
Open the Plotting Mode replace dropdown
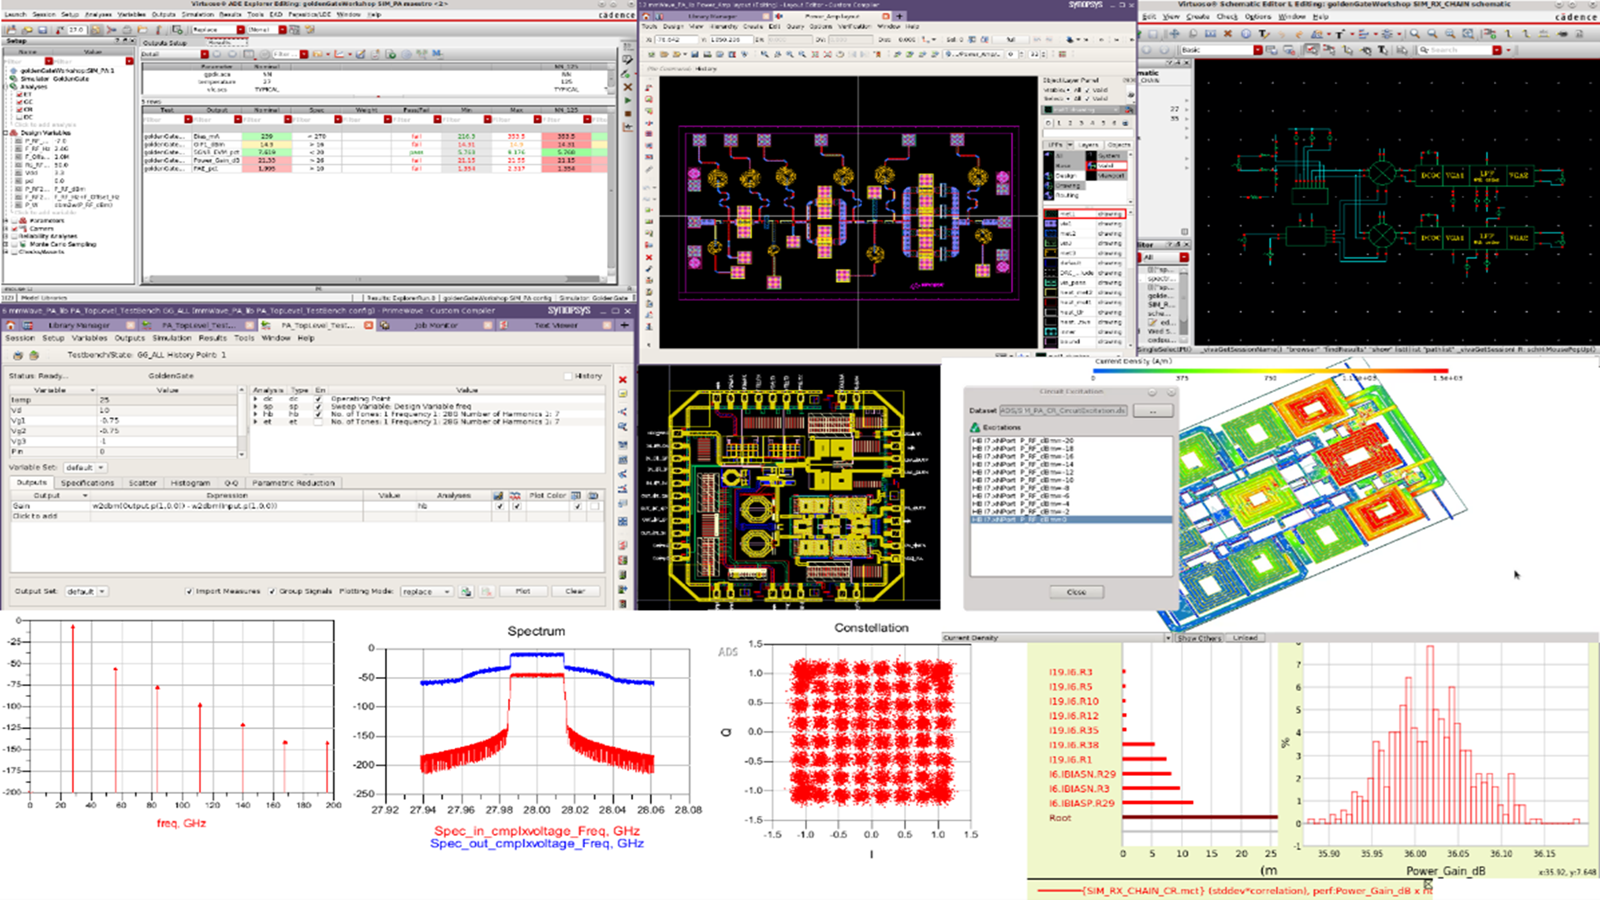[426, 591]
